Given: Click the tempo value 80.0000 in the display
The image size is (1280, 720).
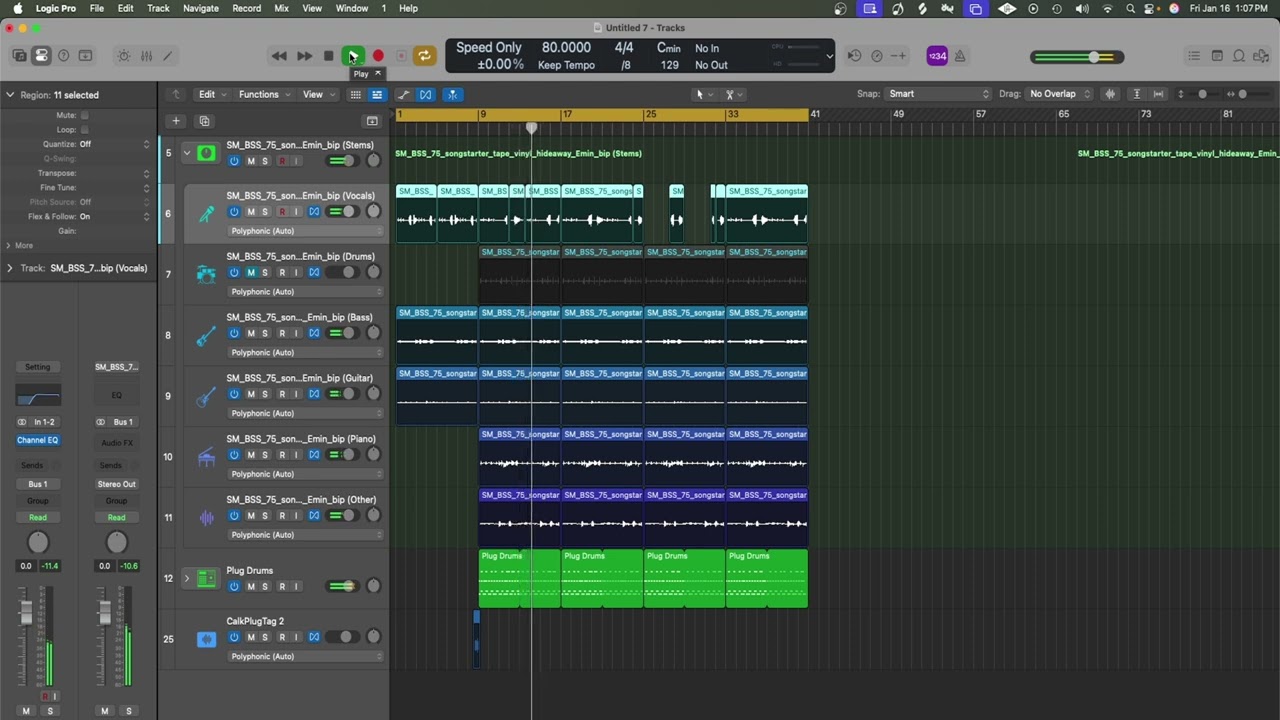Looking at the screenshot, I should (x=566, y=48).
